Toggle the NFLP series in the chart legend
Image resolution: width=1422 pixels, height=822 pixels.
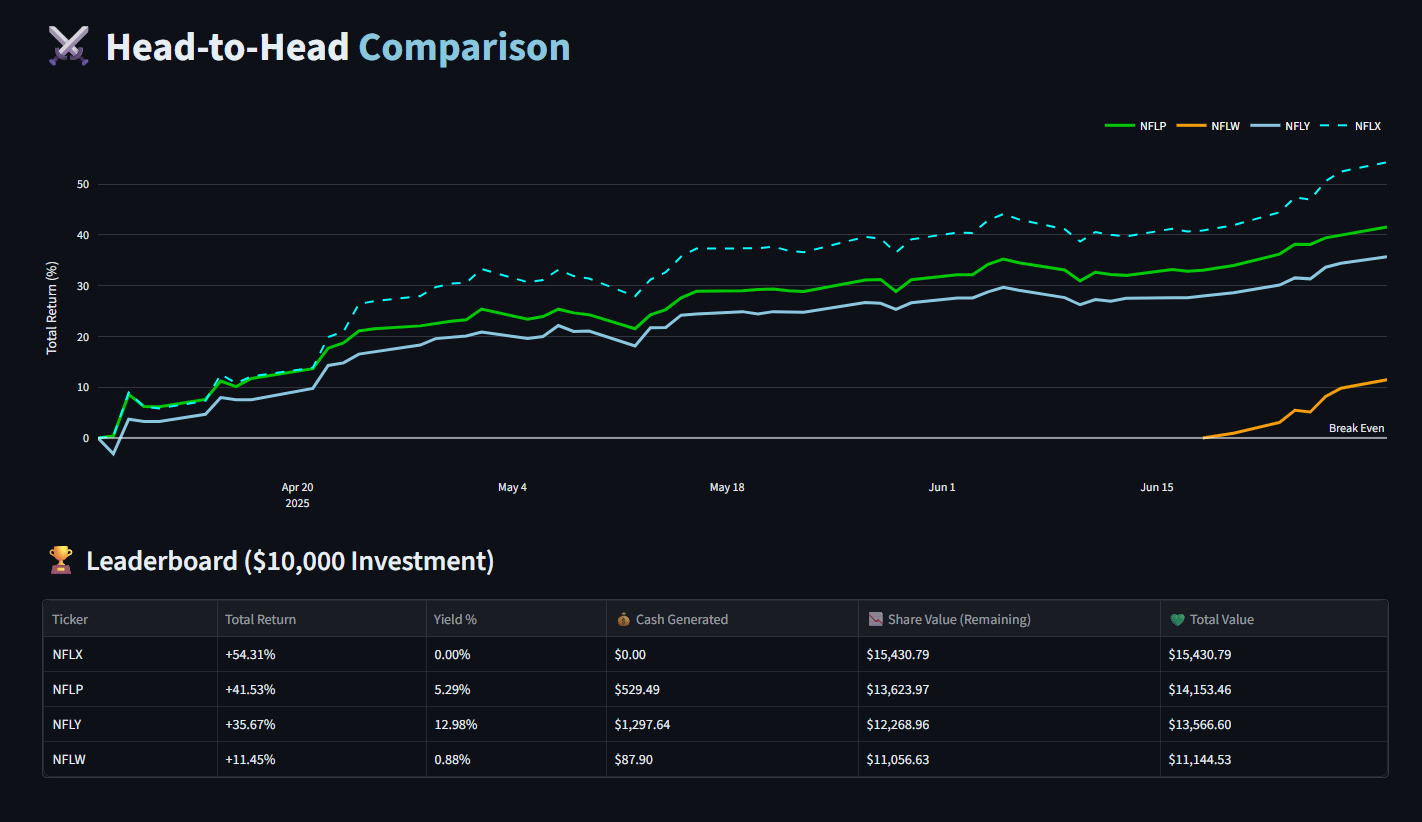(1135, 126)
